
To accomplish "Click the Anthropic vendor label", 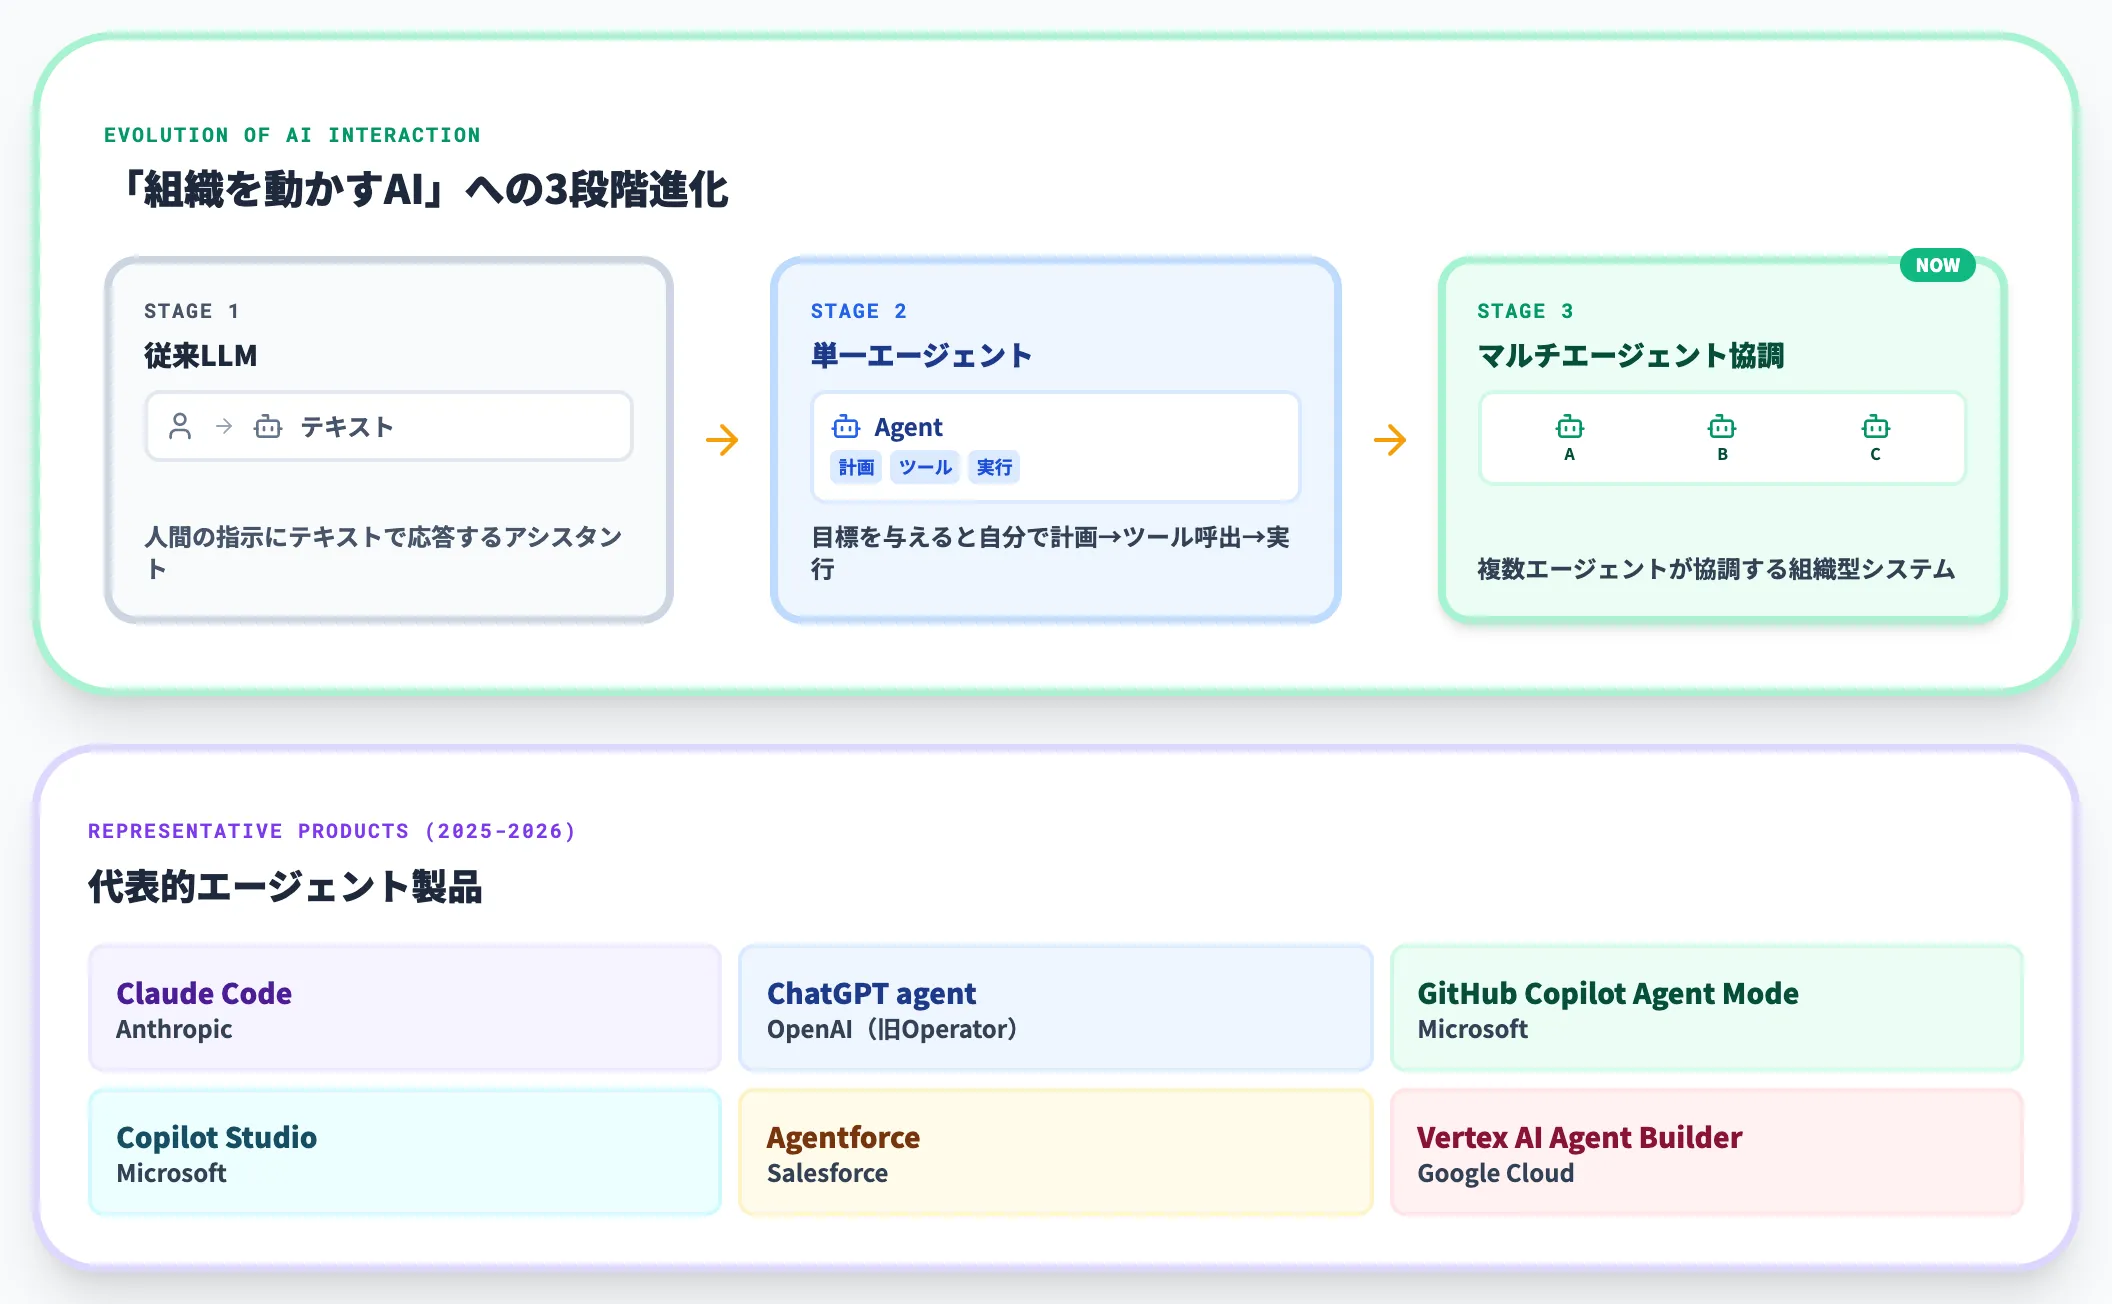I will [174, 1029].
